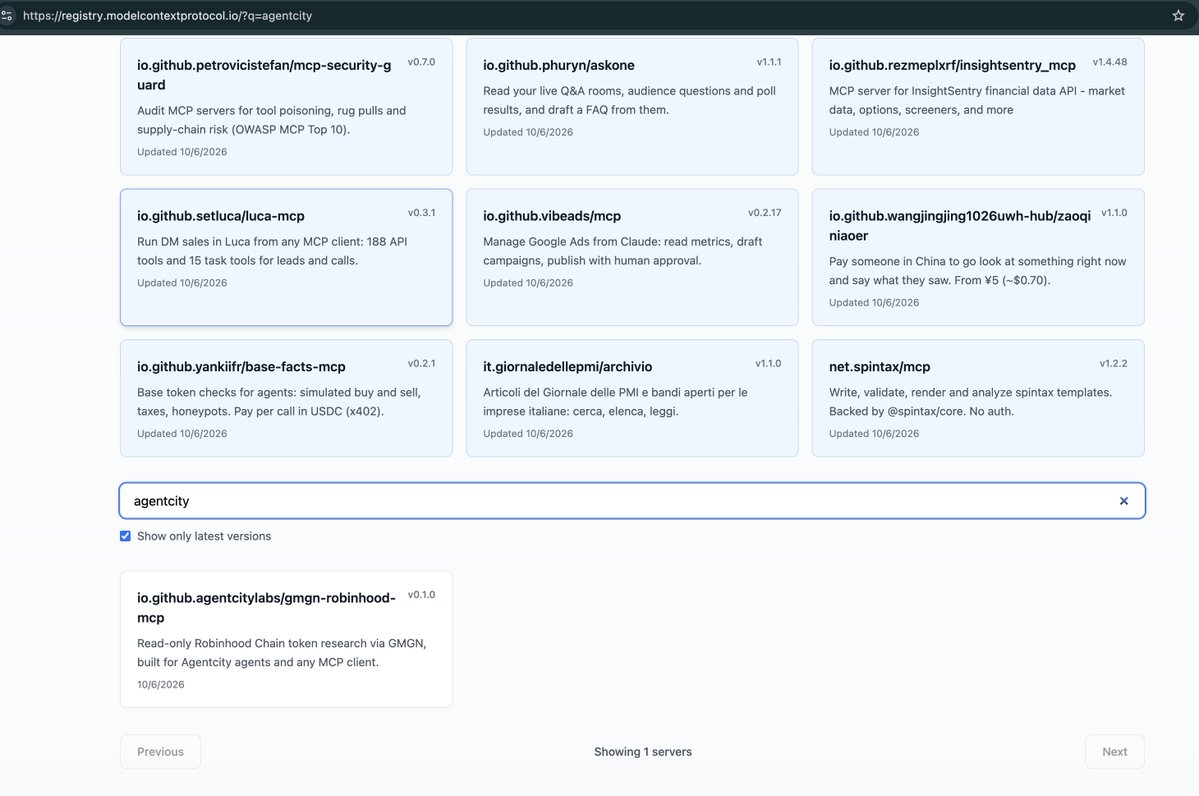Image resolution: width=1199 pixels, height=796 pixels.
Task: Click version label v1.2.2
Action: coord(1113,363)
